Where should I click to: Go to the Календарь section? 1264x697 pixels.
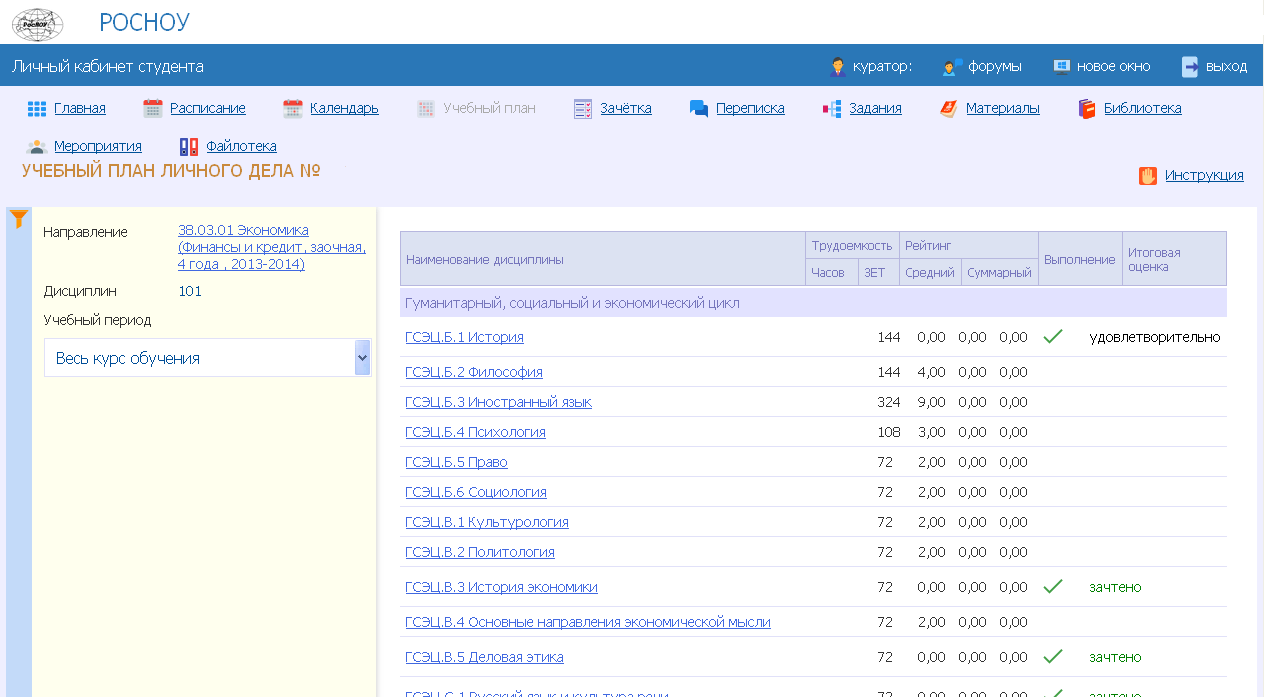pyautogui.click(x=344, y=109)
